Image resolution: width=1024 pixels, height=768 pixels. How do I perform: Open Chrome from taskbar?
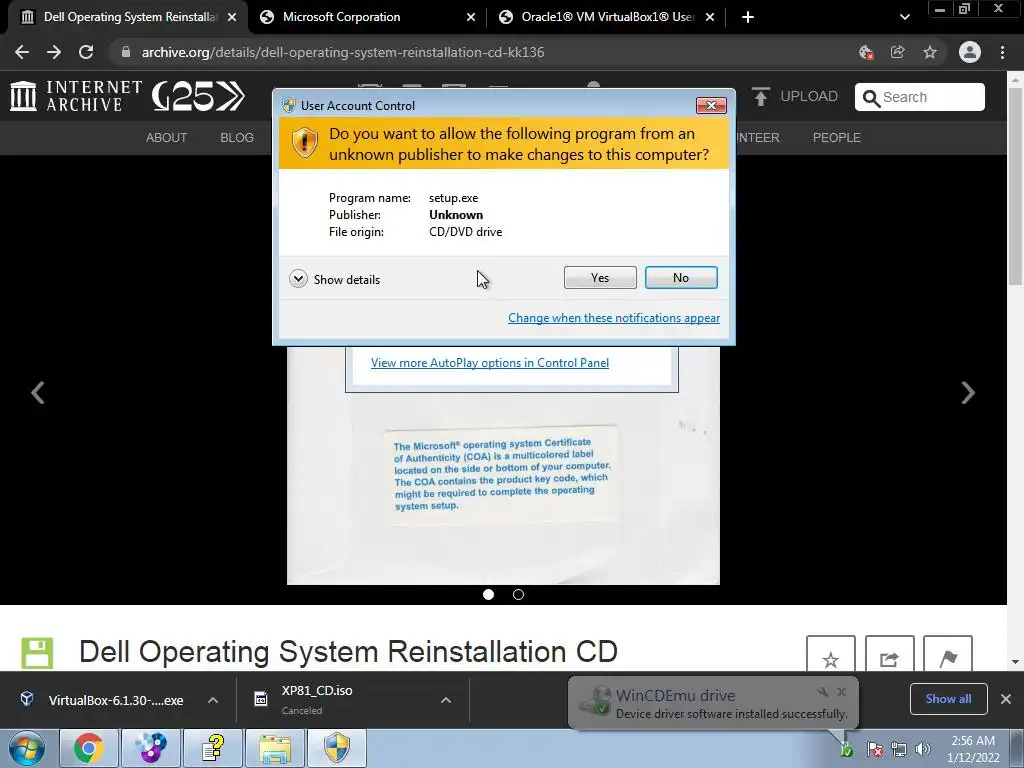point(88,748)
